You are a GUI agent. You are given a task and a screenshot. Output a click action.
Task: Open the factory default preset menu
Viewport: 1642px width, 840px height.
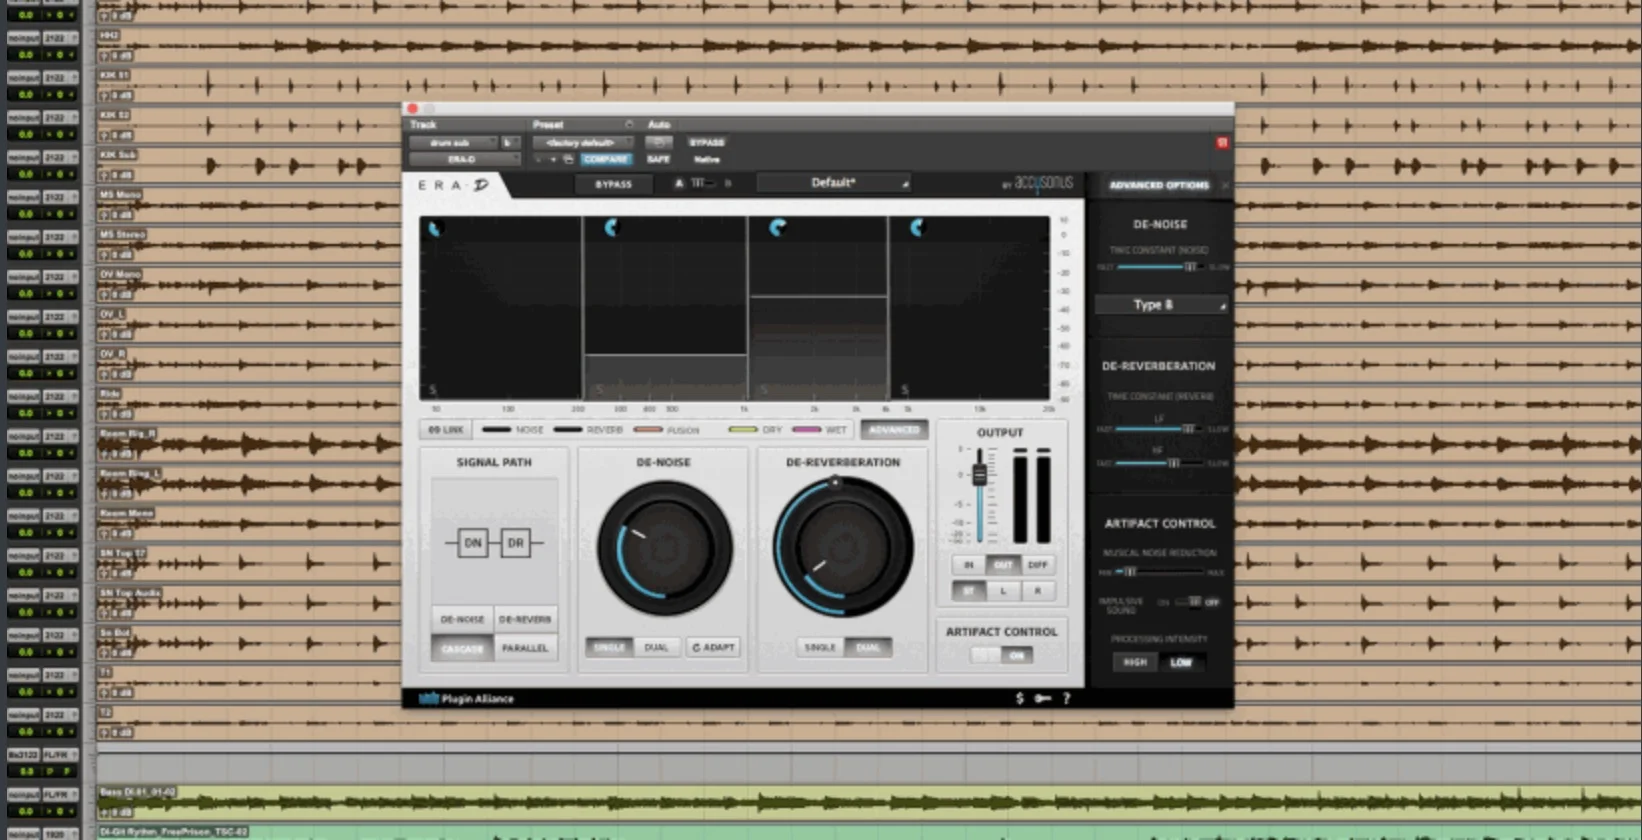(x=582, y=143)
